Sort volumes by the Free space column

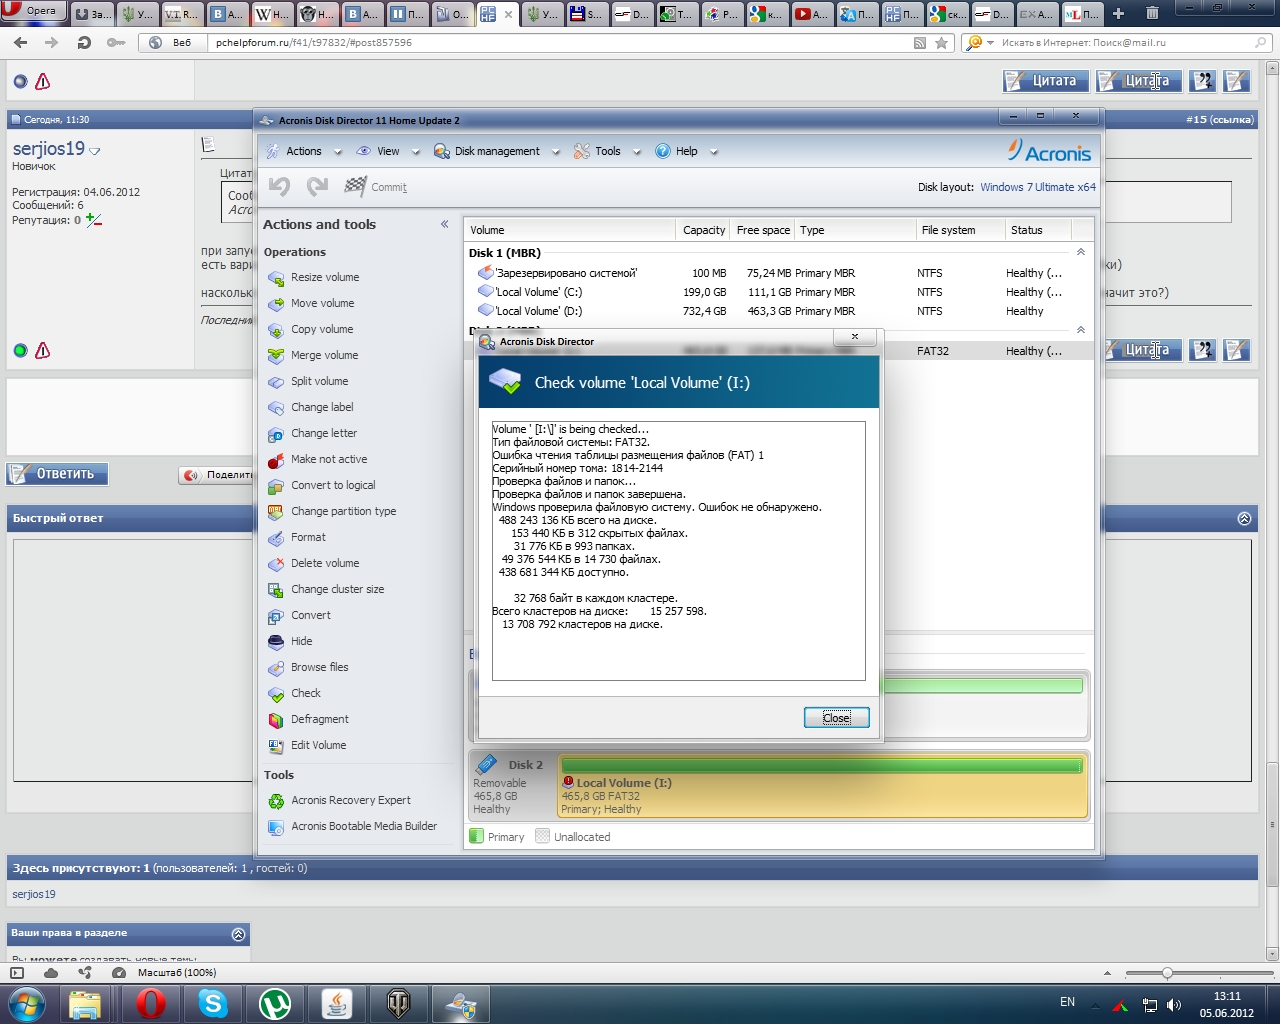(763, 230)
